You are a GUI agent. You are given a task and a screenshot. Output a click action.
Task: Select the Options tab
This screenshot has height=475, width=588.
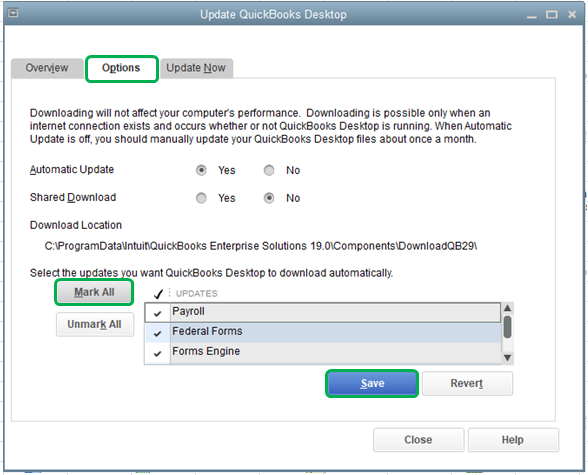click(x=121, y=68)
